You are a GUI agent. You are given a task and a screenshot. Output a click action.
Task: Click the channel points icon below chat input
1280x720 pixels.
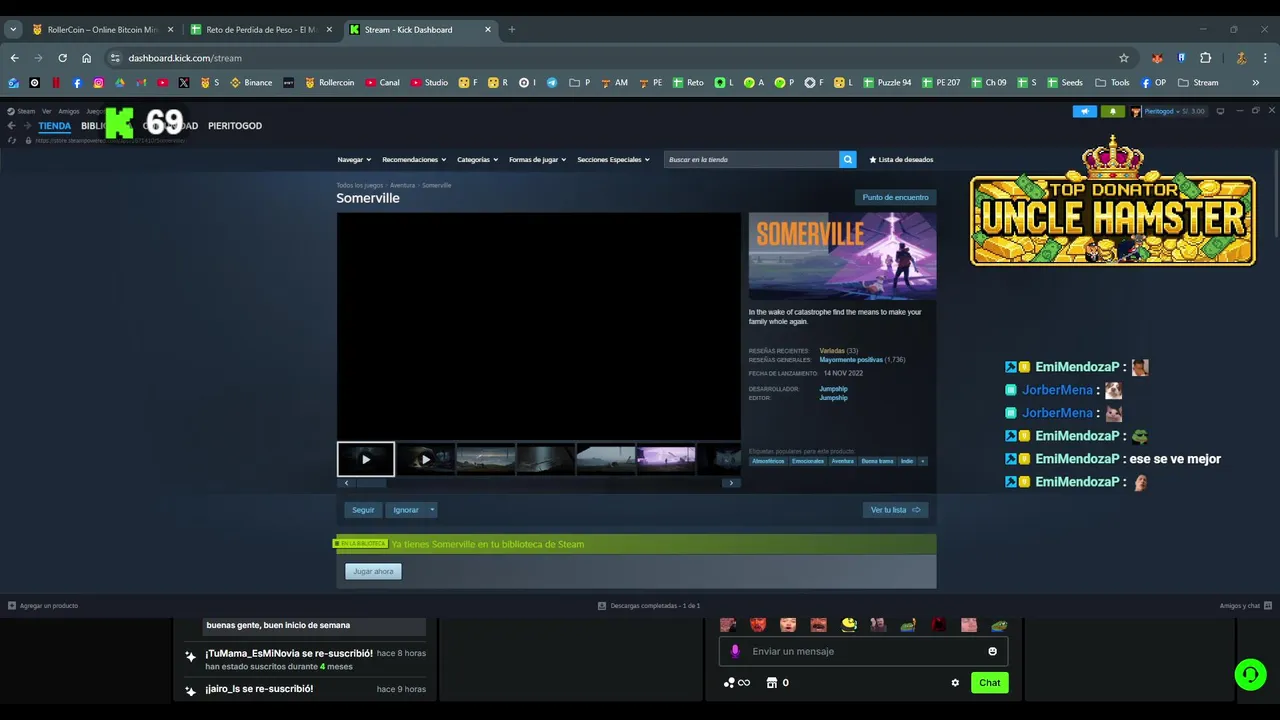[736, 683]
